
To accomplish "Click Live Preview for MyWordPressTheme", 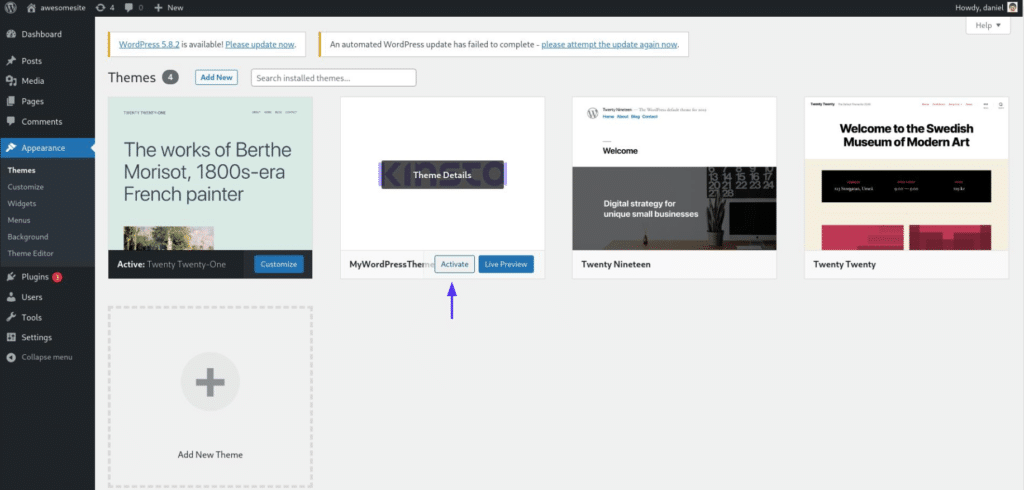I will click(x=506, y=265).
